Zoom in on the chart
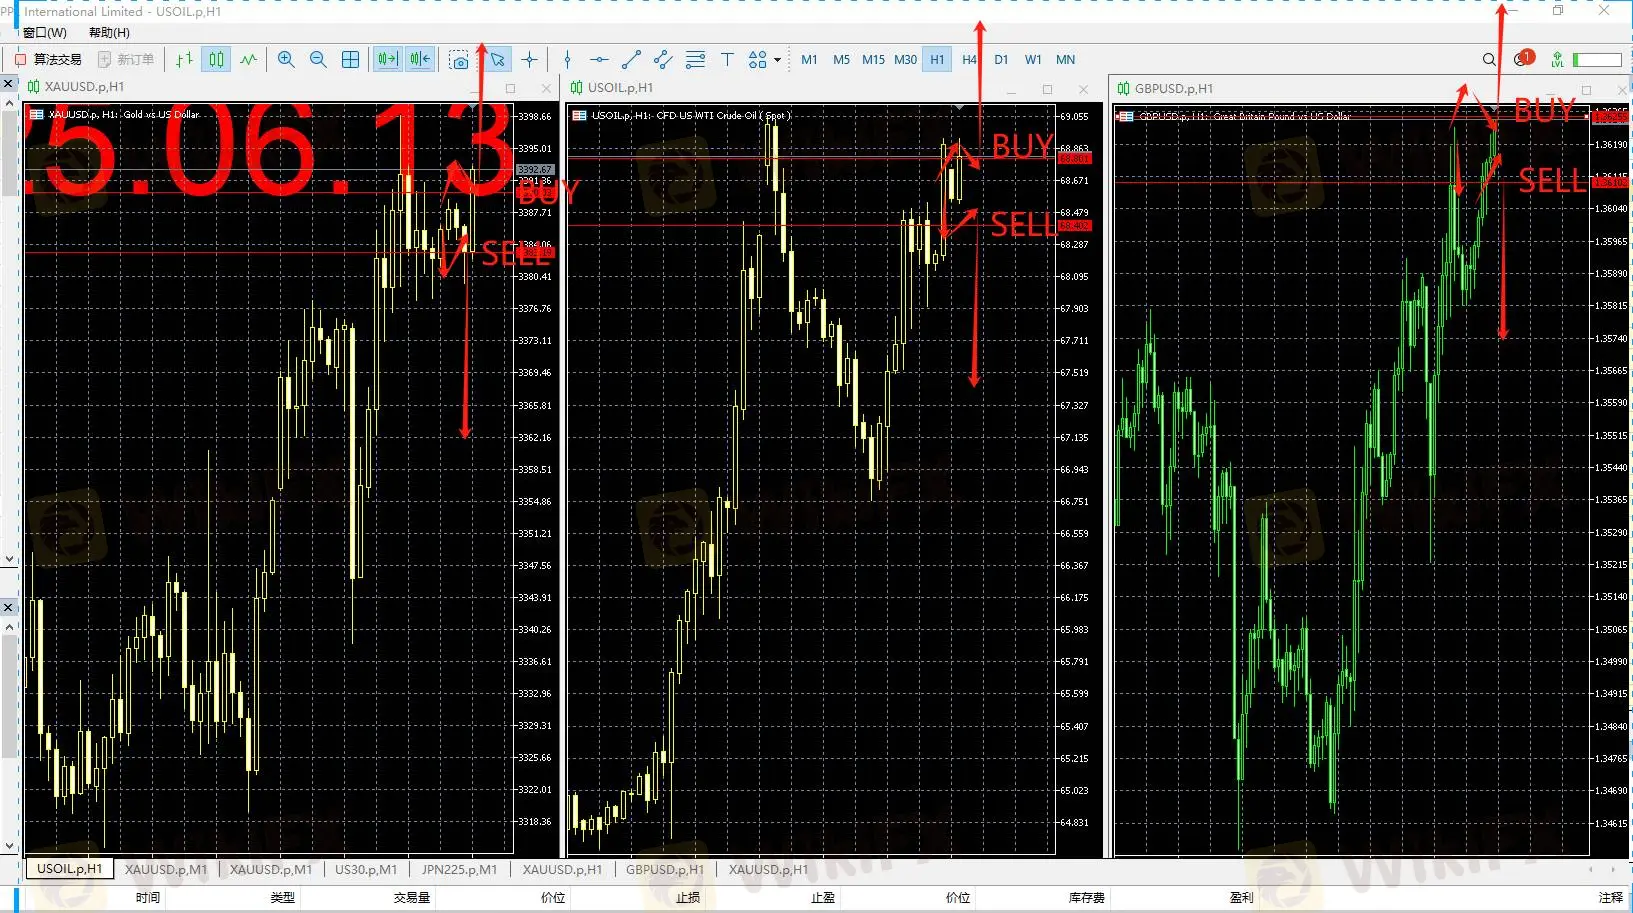This screenshot has width=1633, height=913. point(286,60)
